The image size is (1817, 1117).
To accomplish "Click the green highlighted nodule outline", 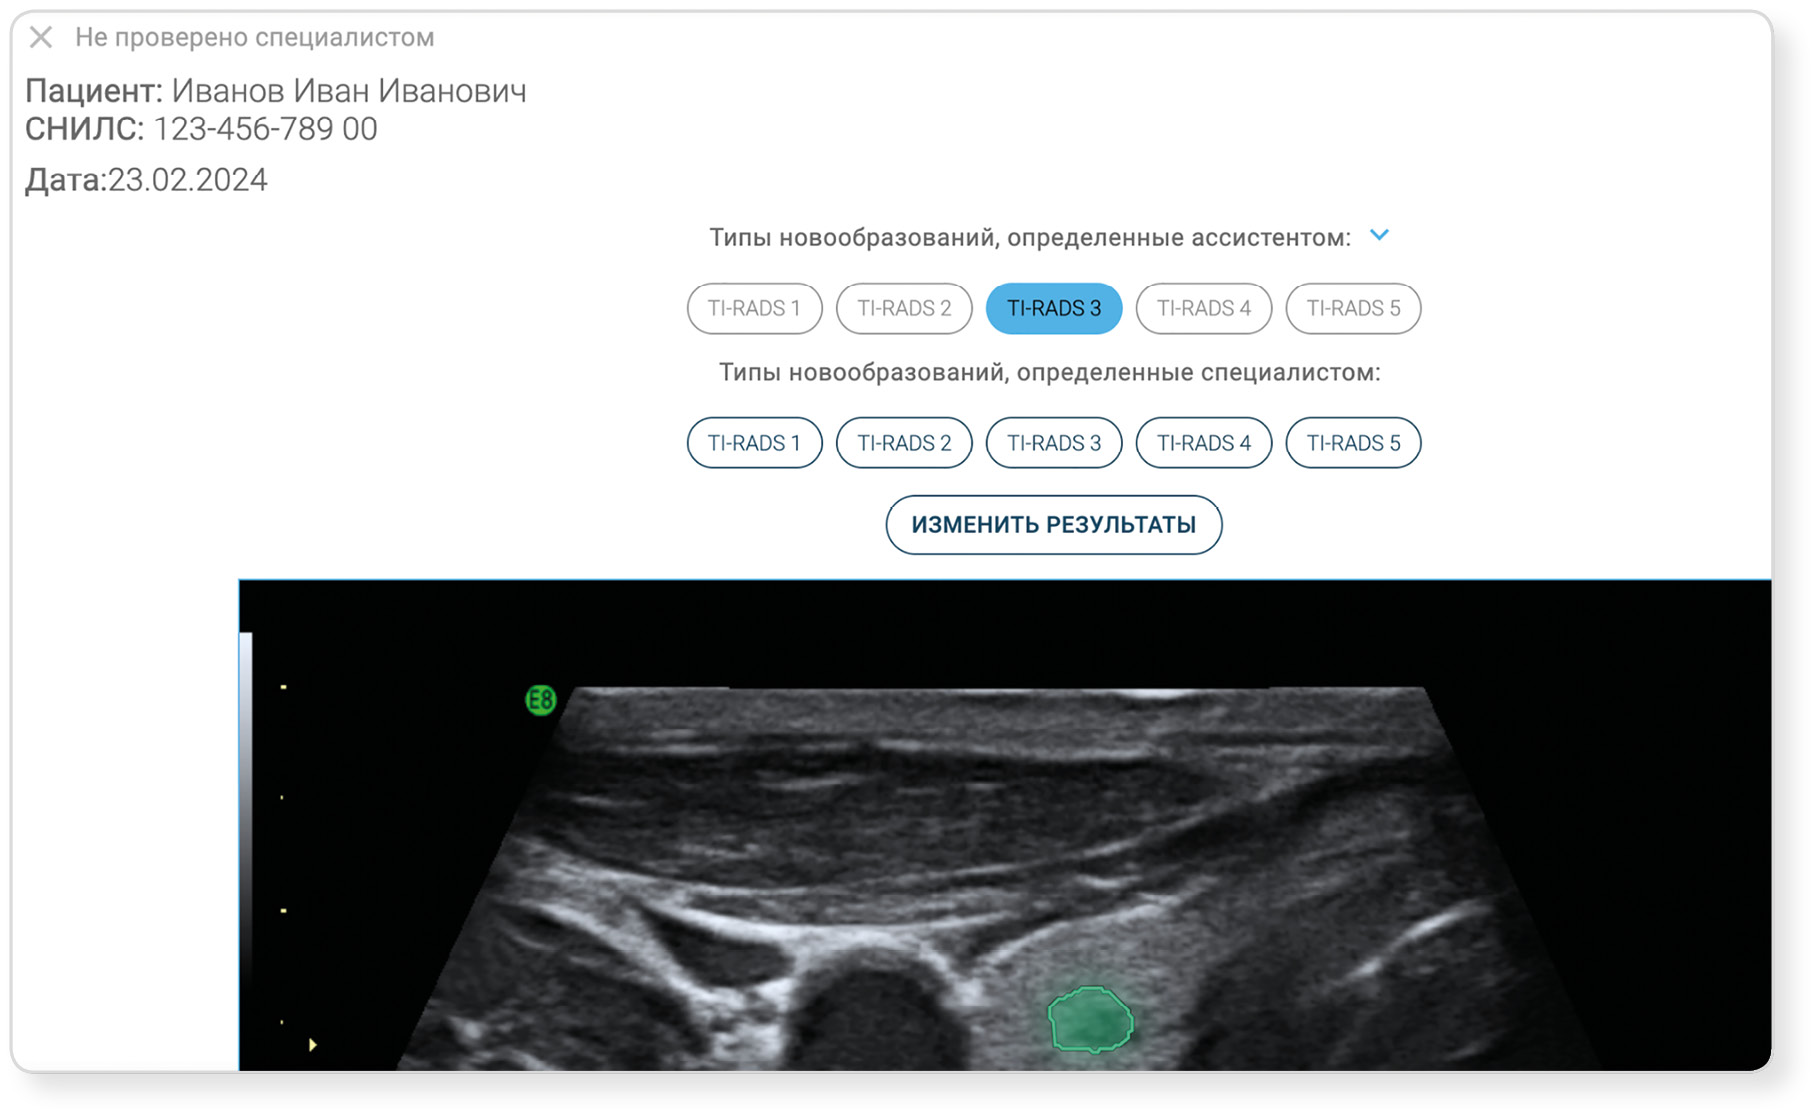I will [1089, 1020].
